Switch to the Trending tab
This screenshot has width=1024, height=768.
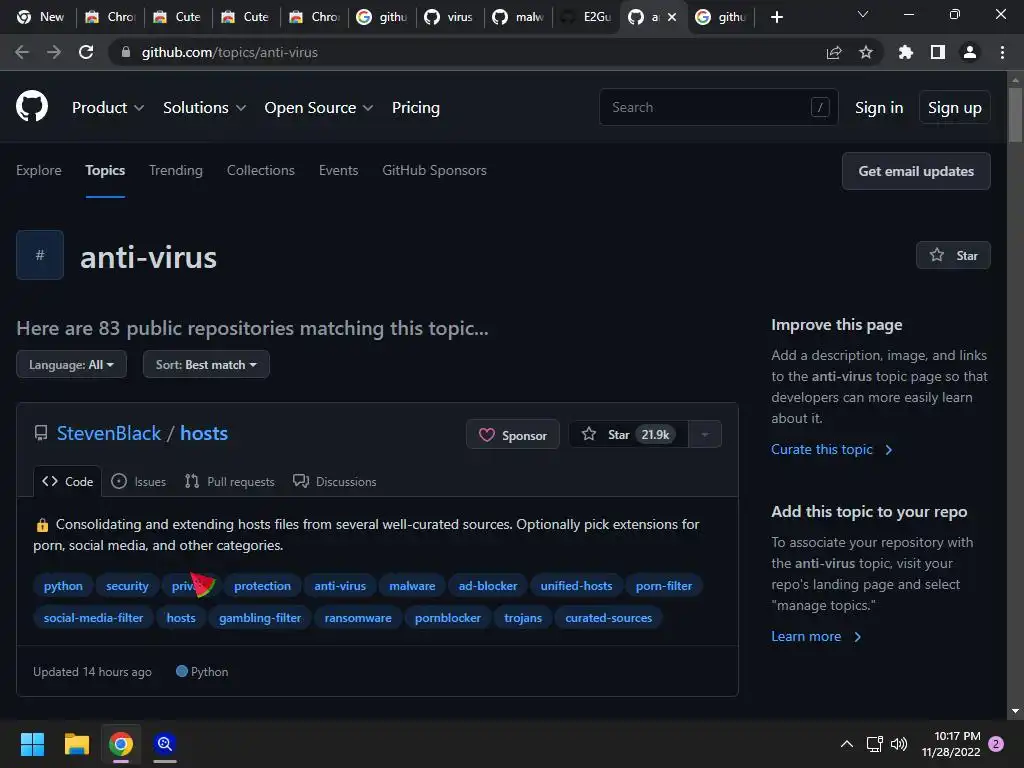tap(176, 170)
